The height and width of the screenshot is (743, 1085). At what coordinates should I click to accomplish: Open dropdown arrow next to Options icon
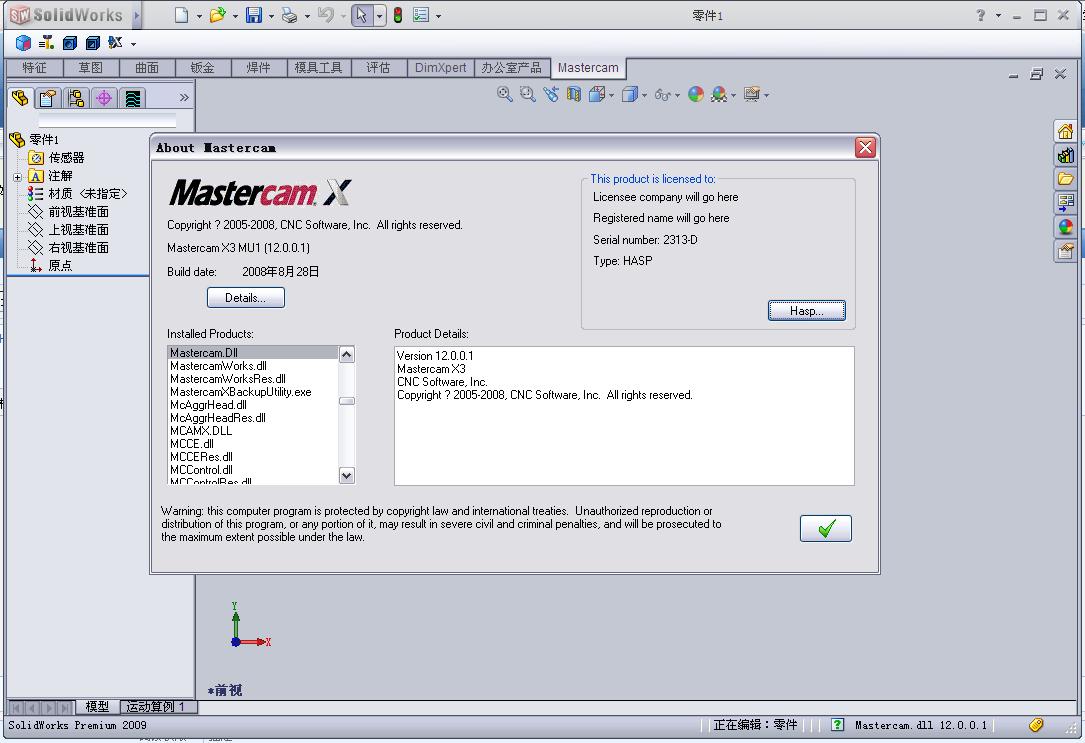[439, 16]
